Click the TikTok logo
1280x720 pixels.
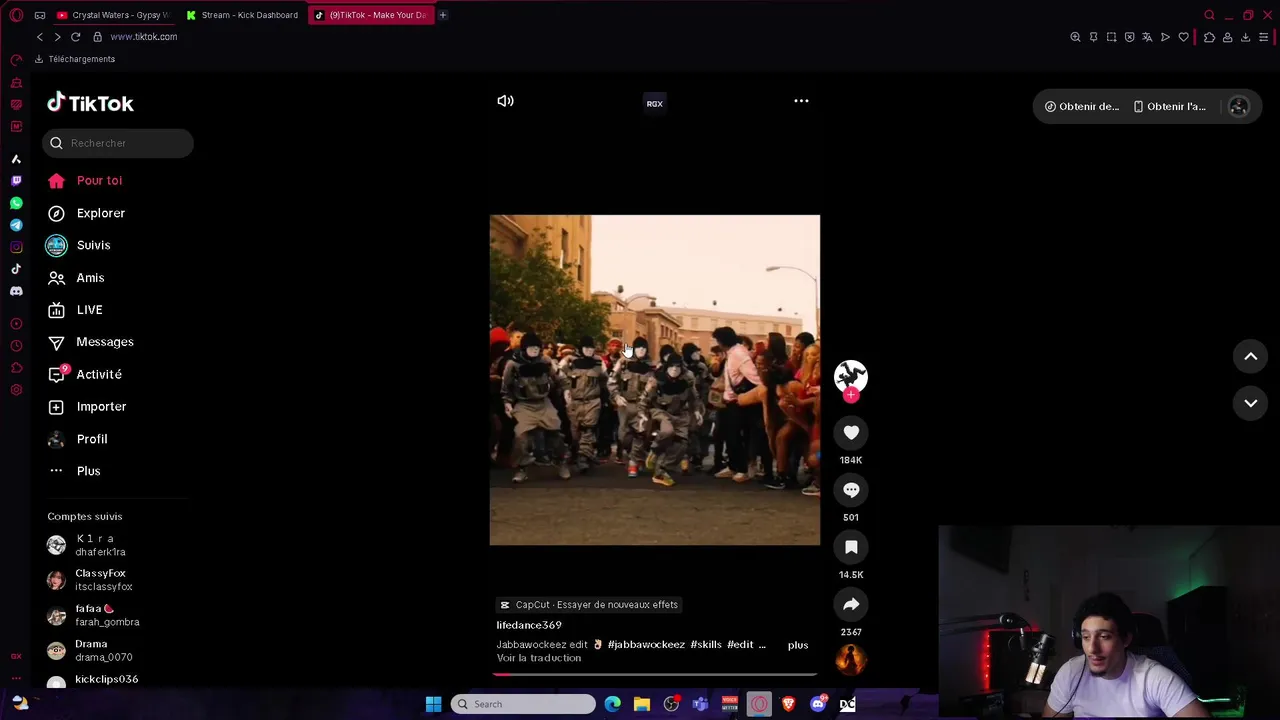(x=90, y=103)
